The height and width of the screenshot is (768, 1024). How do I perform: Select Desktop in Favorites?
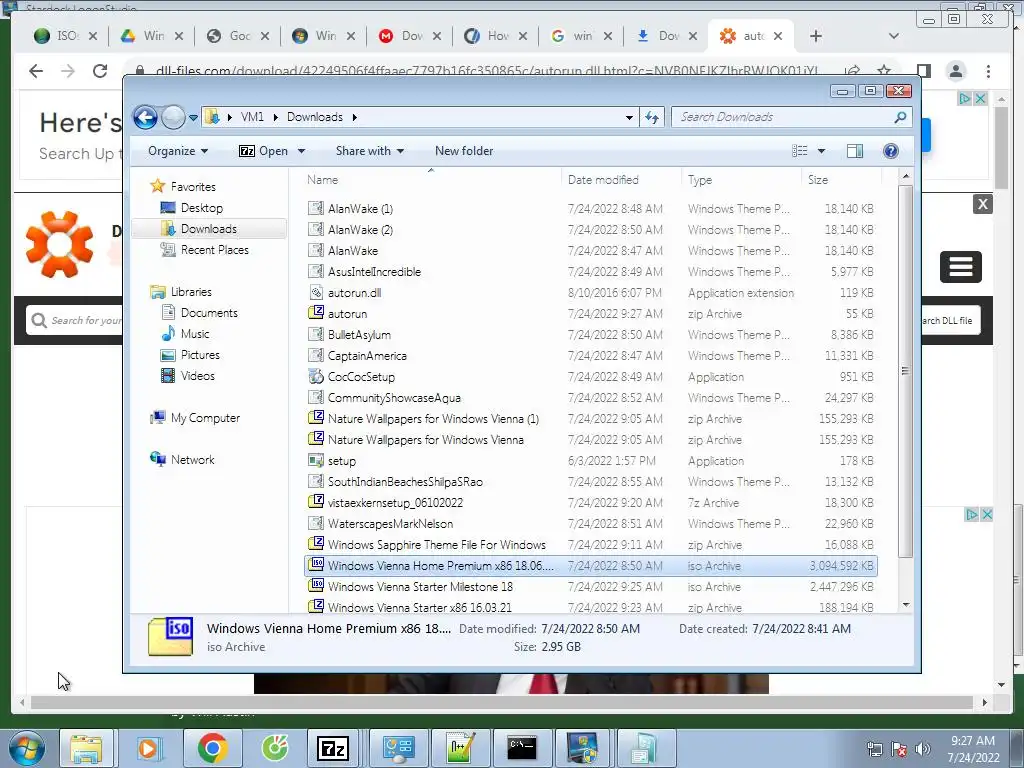coord(202,208)
